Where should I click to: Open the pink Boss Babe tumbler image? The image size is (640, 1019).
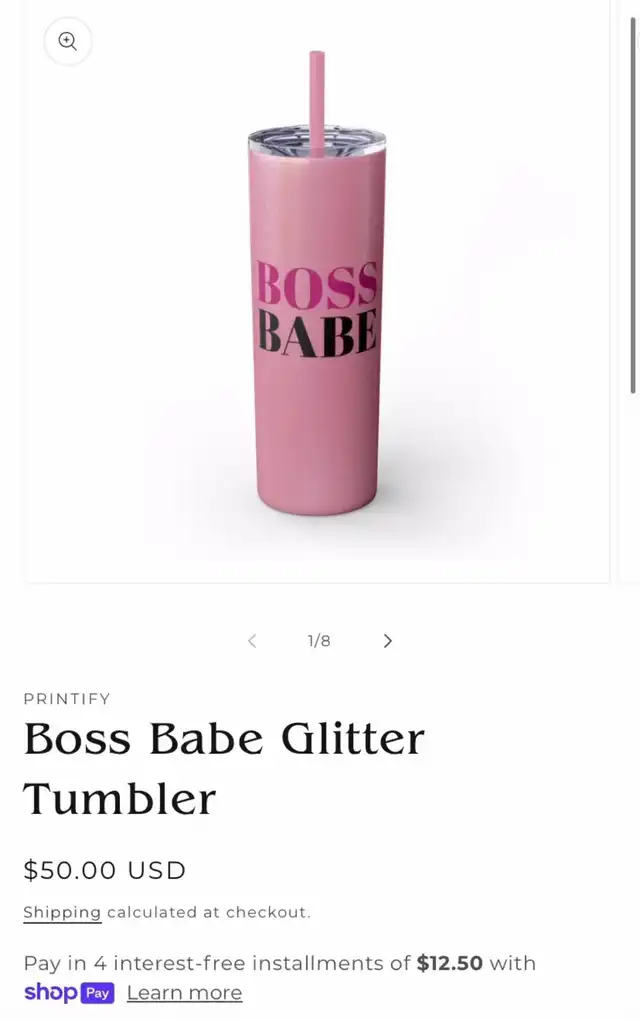click(x=317, y=290)
